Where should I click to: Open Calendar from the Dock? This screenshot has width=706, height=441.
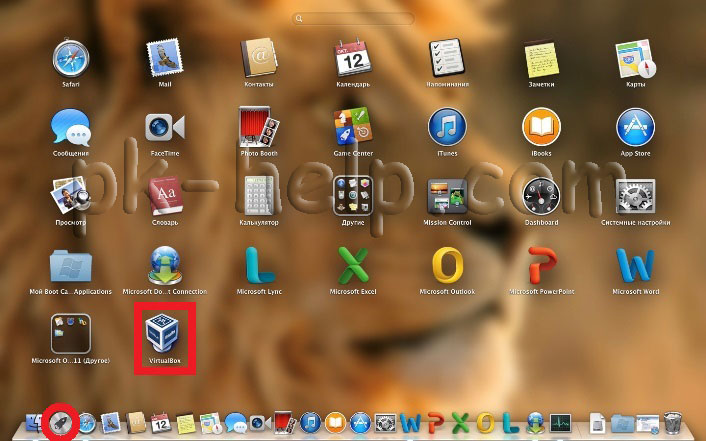(160, 423)
